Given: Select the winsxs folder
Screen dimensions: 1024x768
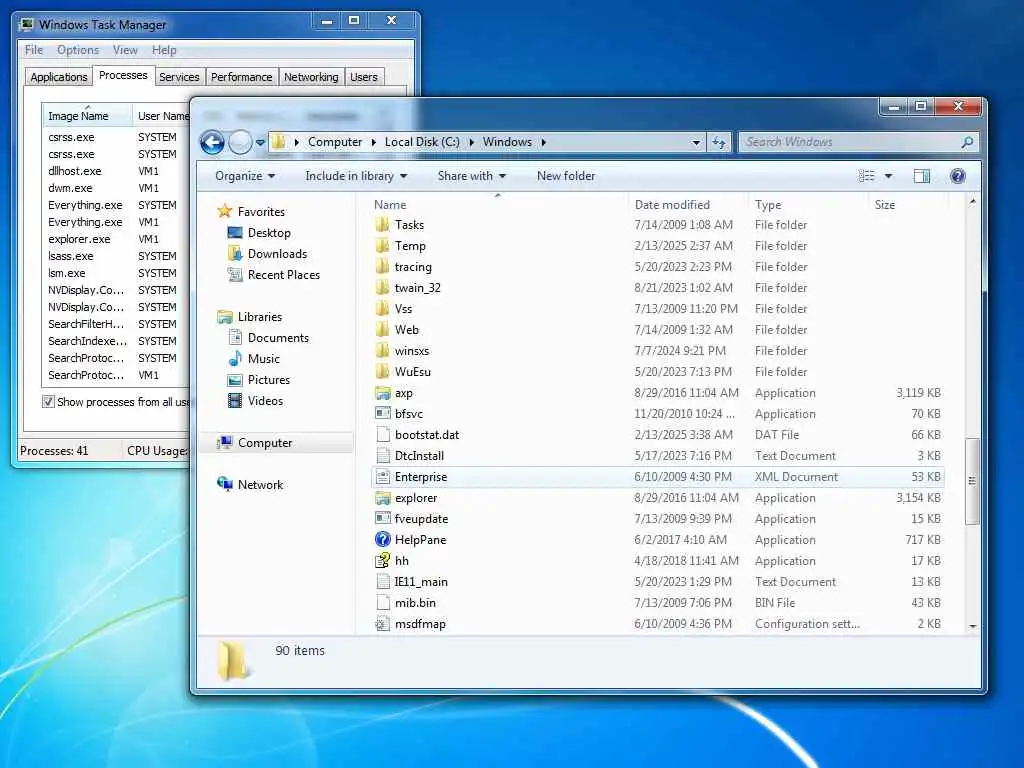Looking at the screenshot, I should pos(411,351).
